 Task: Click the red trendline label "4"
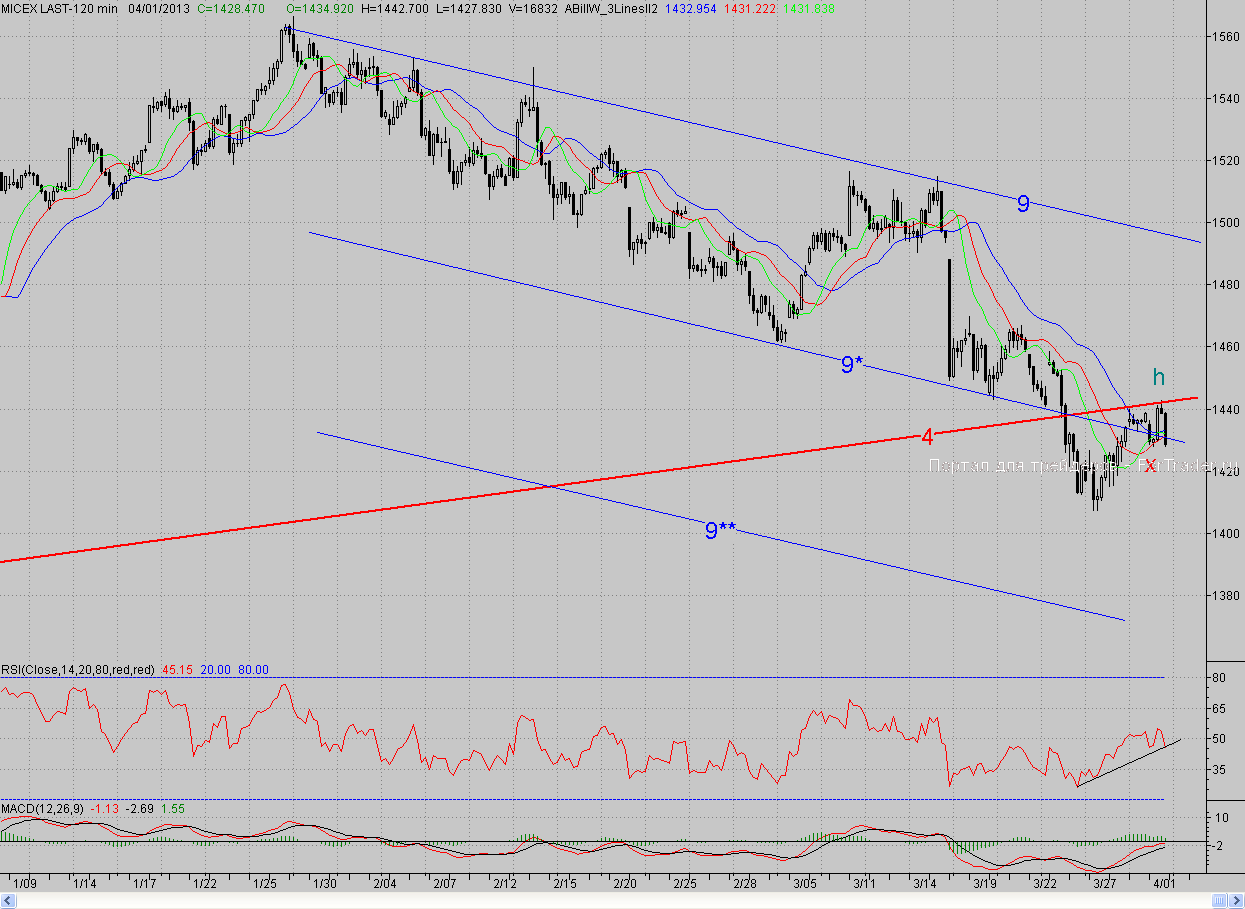tap(927, 437)
